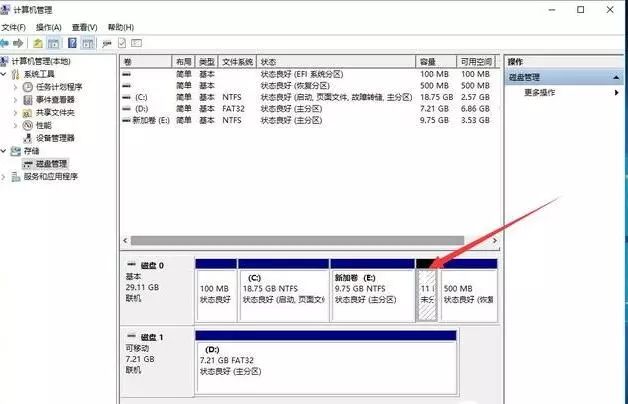Viewport: 628px width, 404px height.
Task: Click the Computer Management title bar icon
Action: pos(5,9)
